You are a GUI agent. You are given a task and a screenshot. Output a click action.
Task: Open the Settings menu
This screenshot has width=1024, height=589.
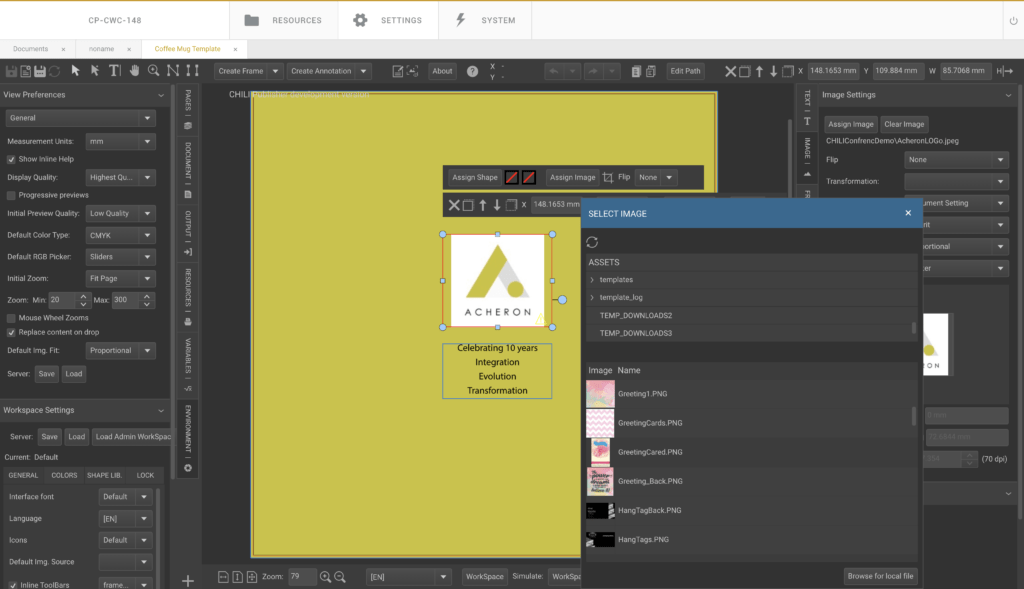pyautogui.click(x=388, y=20)
